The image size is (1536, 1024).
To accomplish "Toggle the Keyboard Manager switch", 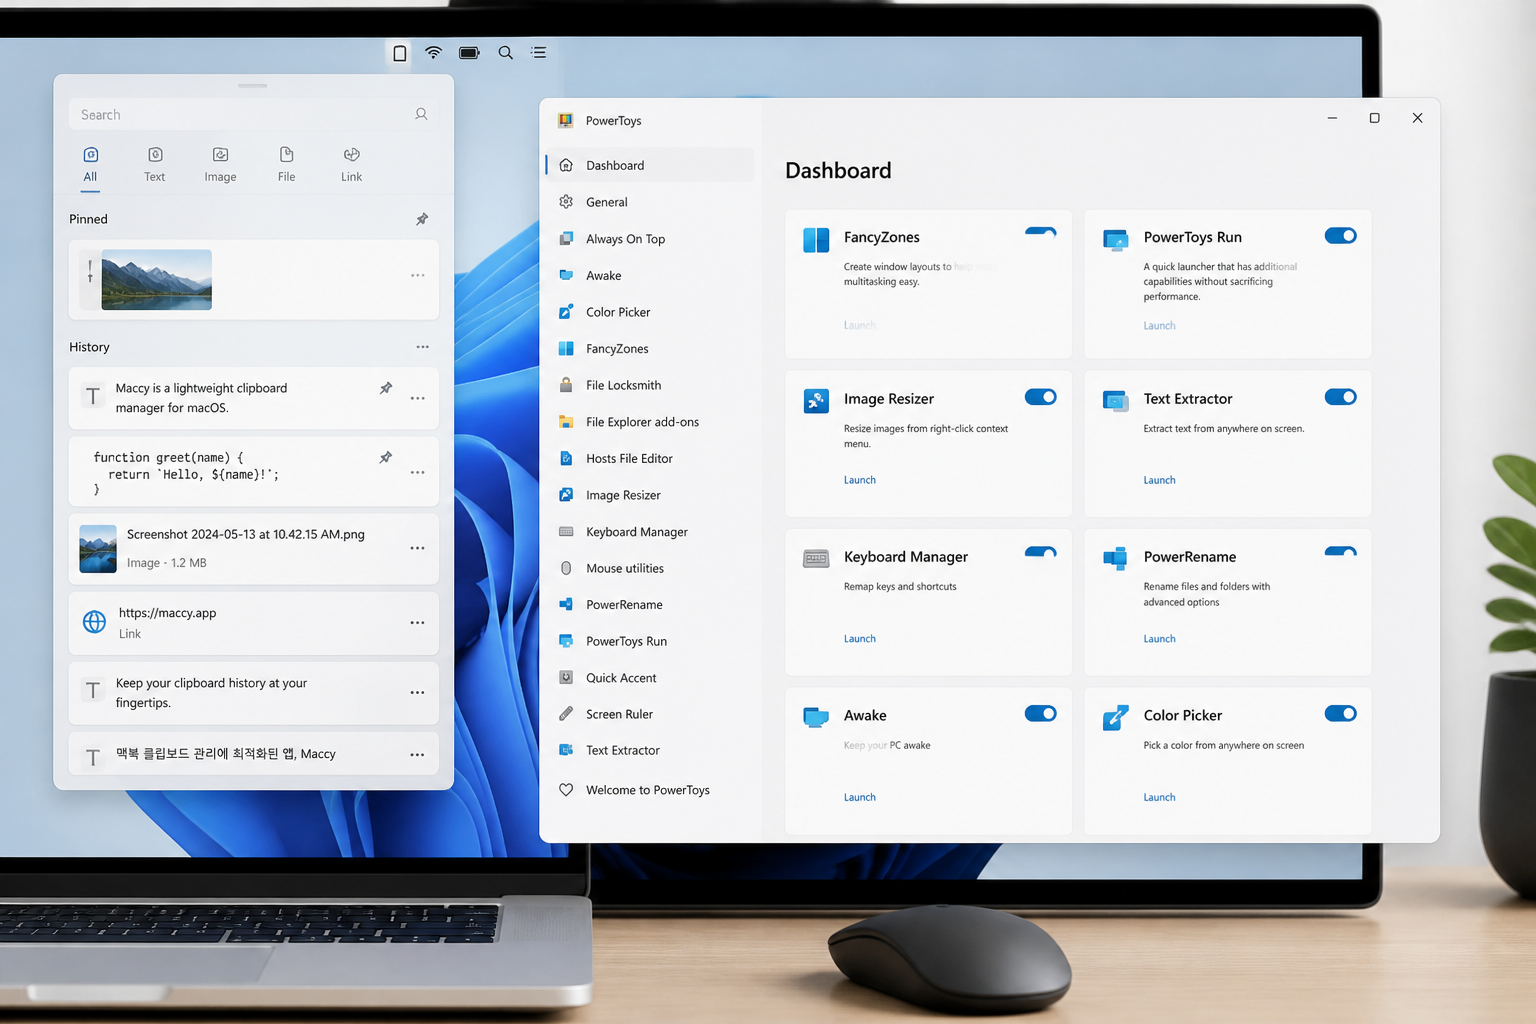I will [1040, 552].
